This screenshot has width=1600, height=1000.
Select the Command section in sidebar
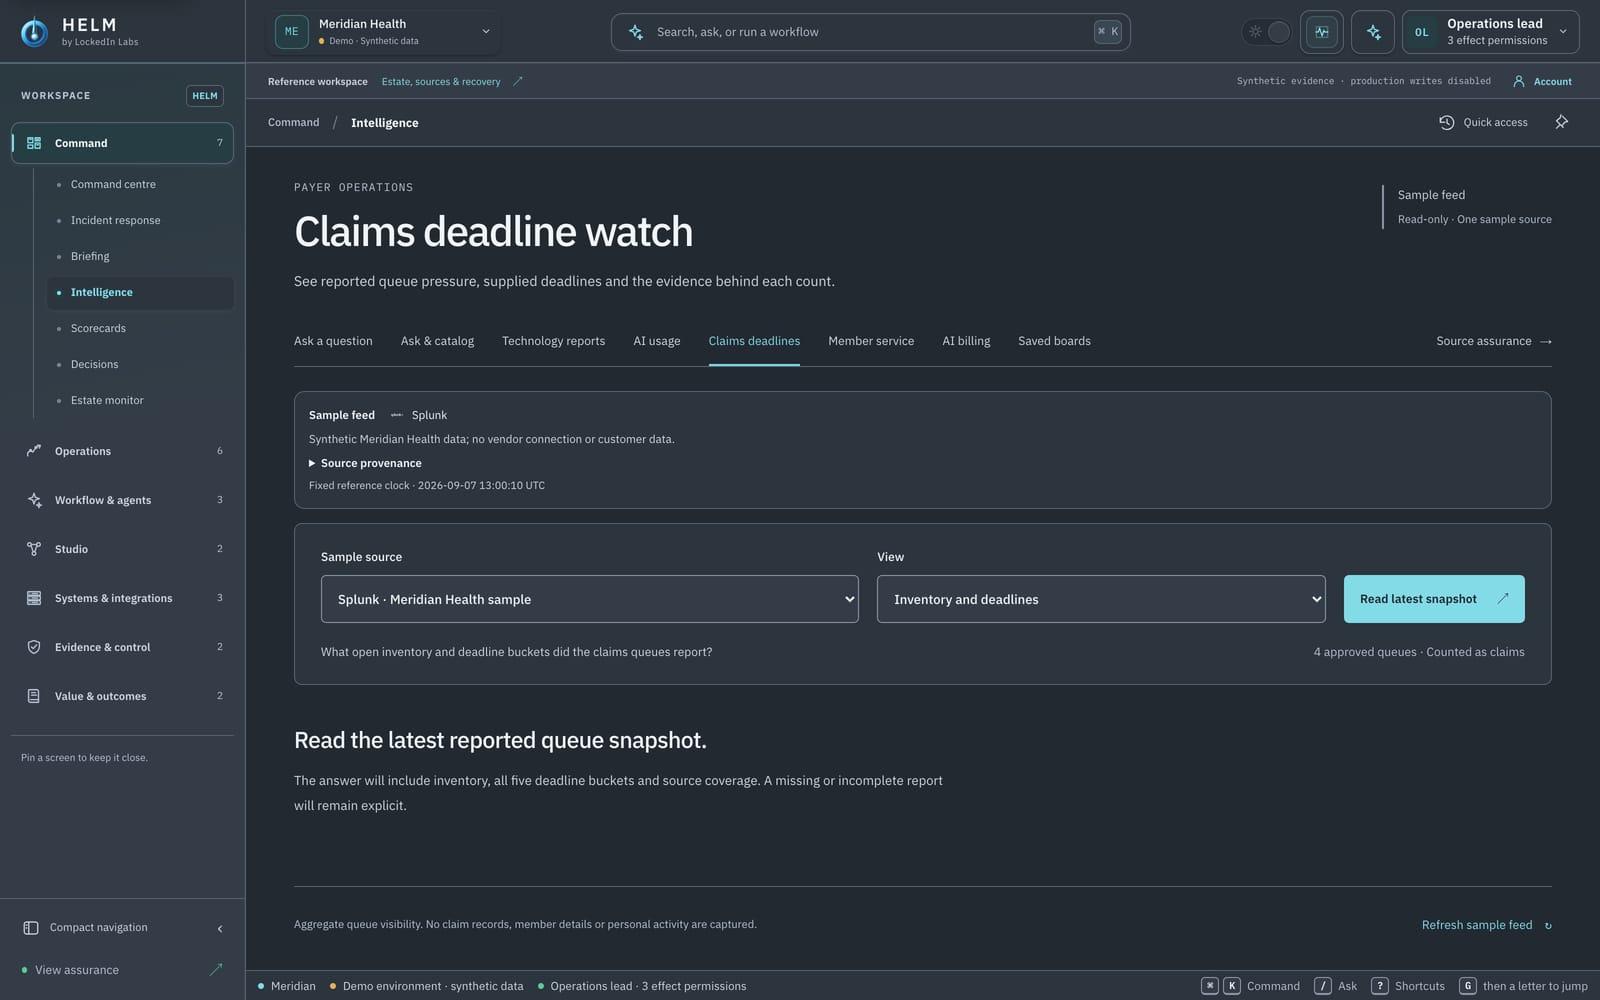tap(122, 143)
